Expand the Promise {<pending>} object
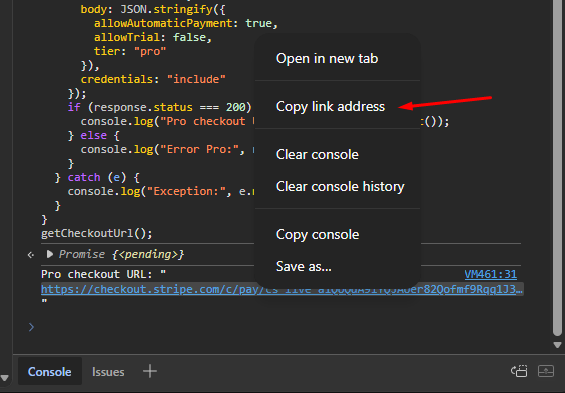 (x=50, y=254)
